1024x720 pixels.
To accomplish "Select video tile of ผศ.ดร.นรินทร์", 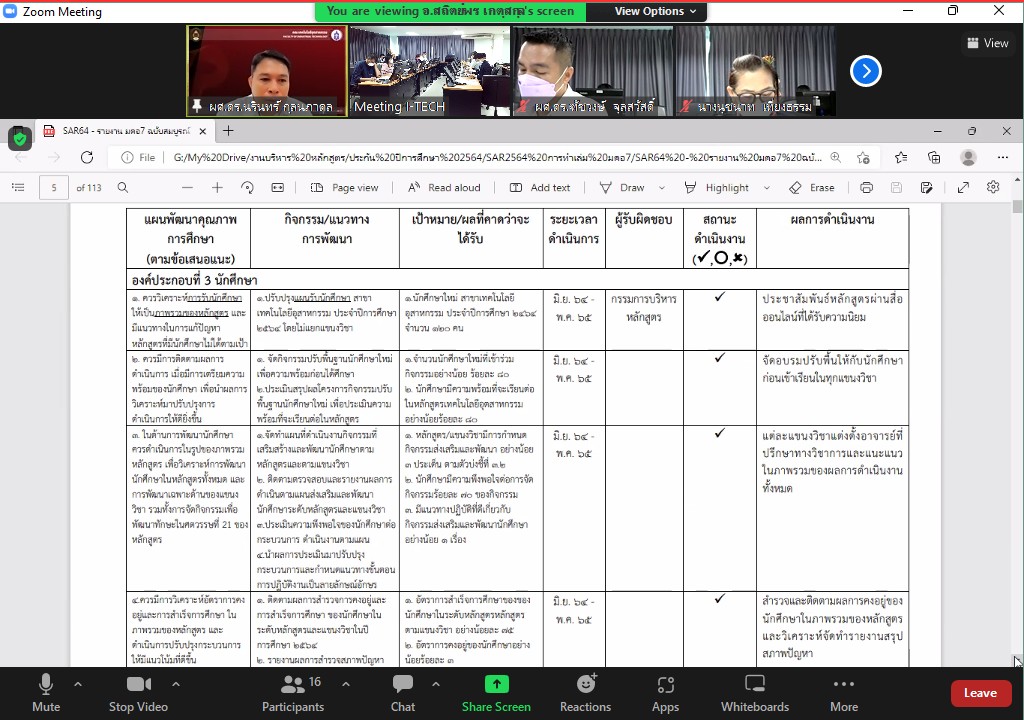I will pos(267,71).
